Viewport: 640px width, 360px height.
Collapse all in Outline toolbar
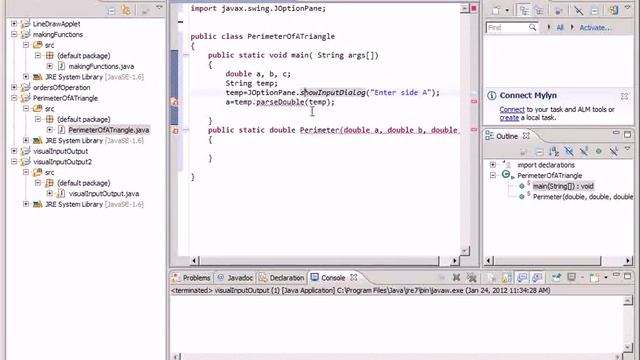coord(539,152)
